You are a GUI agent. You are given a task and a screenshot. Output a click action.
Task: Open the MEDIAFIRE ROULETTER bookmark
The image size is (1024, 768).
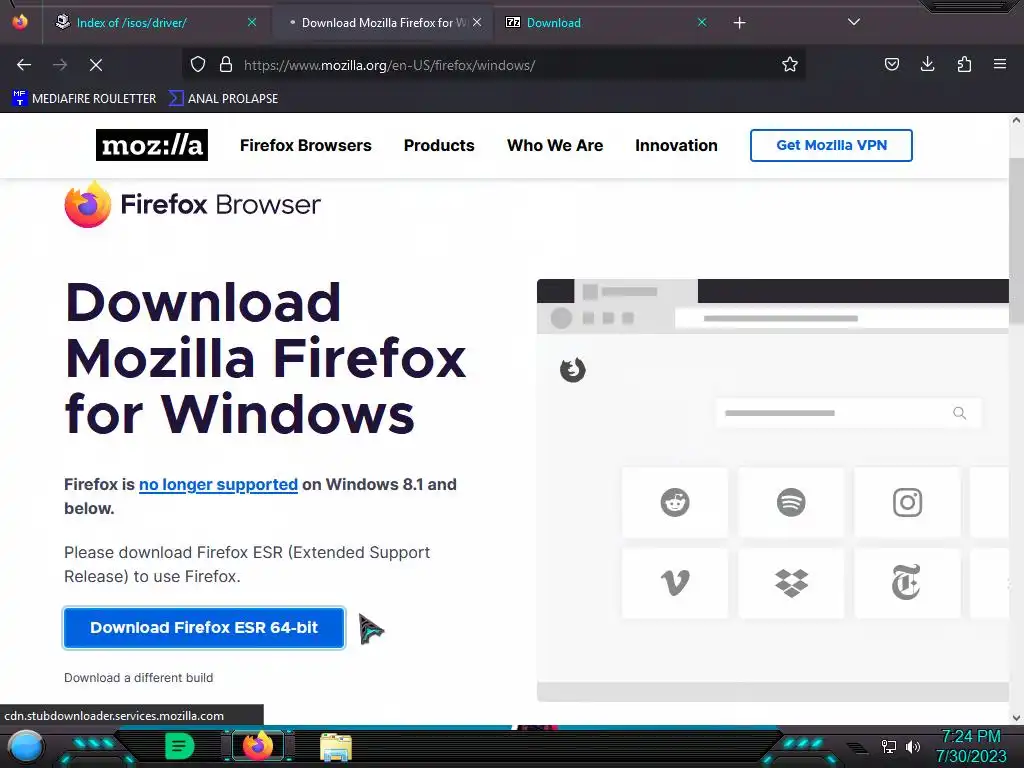point(84,99)
